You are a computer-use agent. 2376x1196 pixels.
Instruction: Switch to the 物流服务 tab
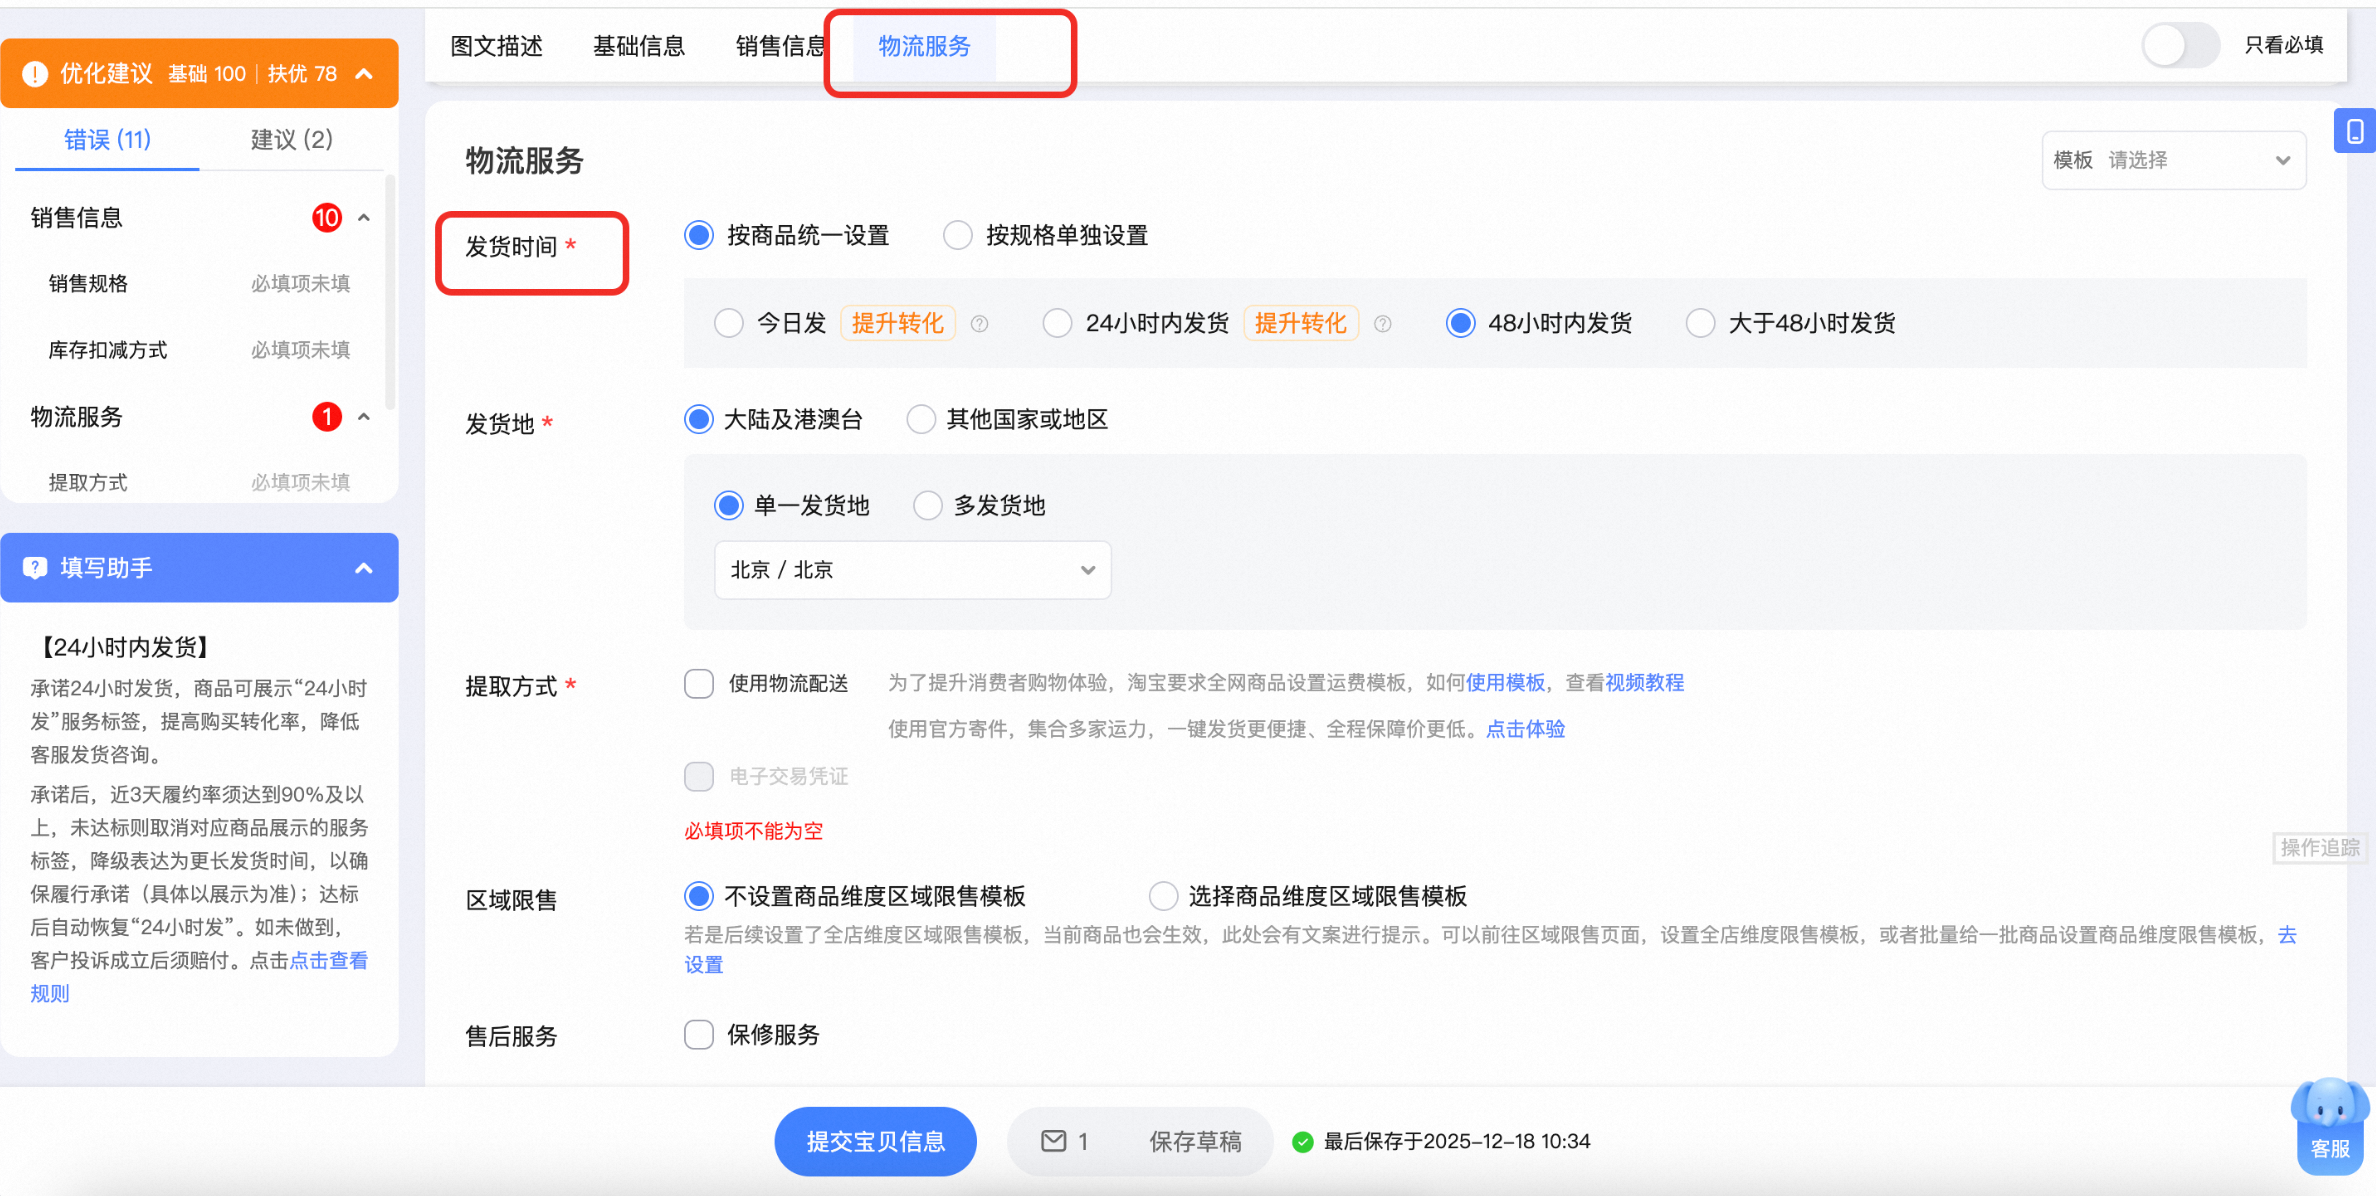(x=925, y=46)
